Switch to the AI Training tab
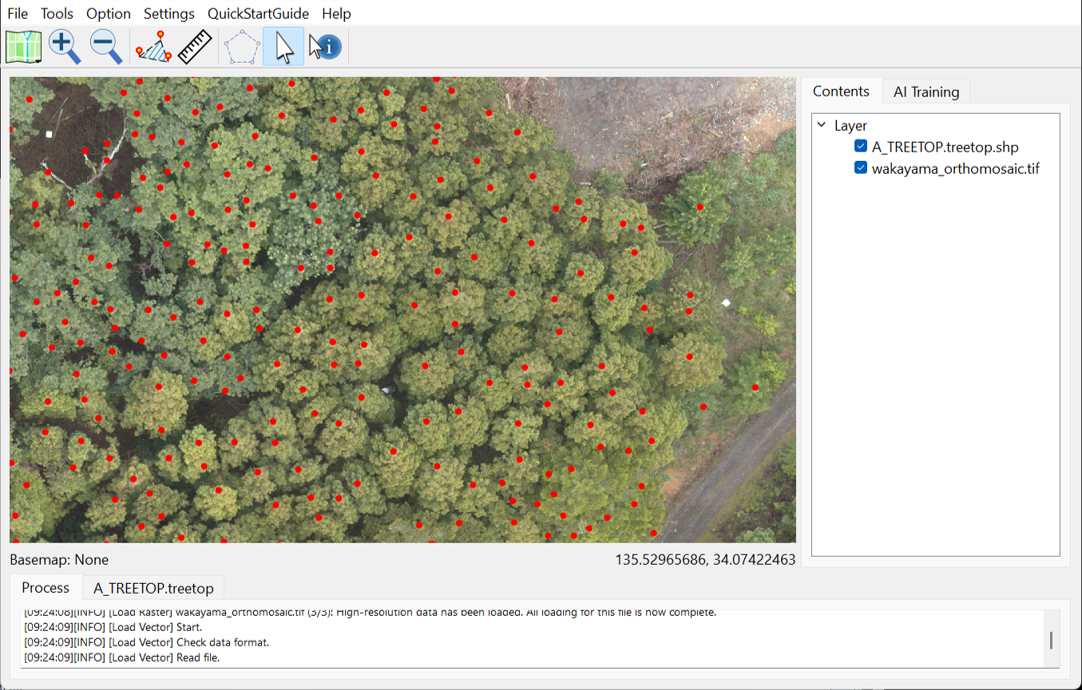 click(925, 91)
